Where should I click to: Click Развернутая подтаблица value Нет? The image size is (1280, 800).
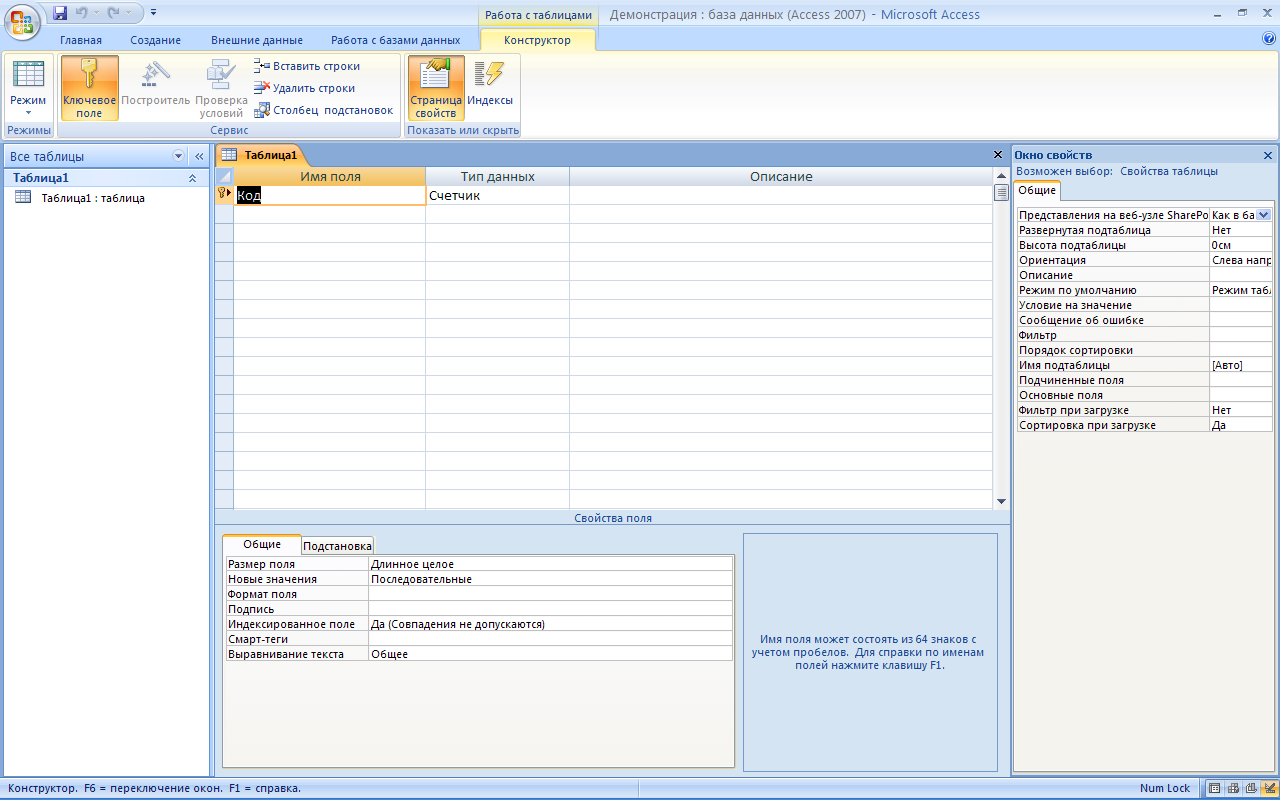(x=1241, y=230)
